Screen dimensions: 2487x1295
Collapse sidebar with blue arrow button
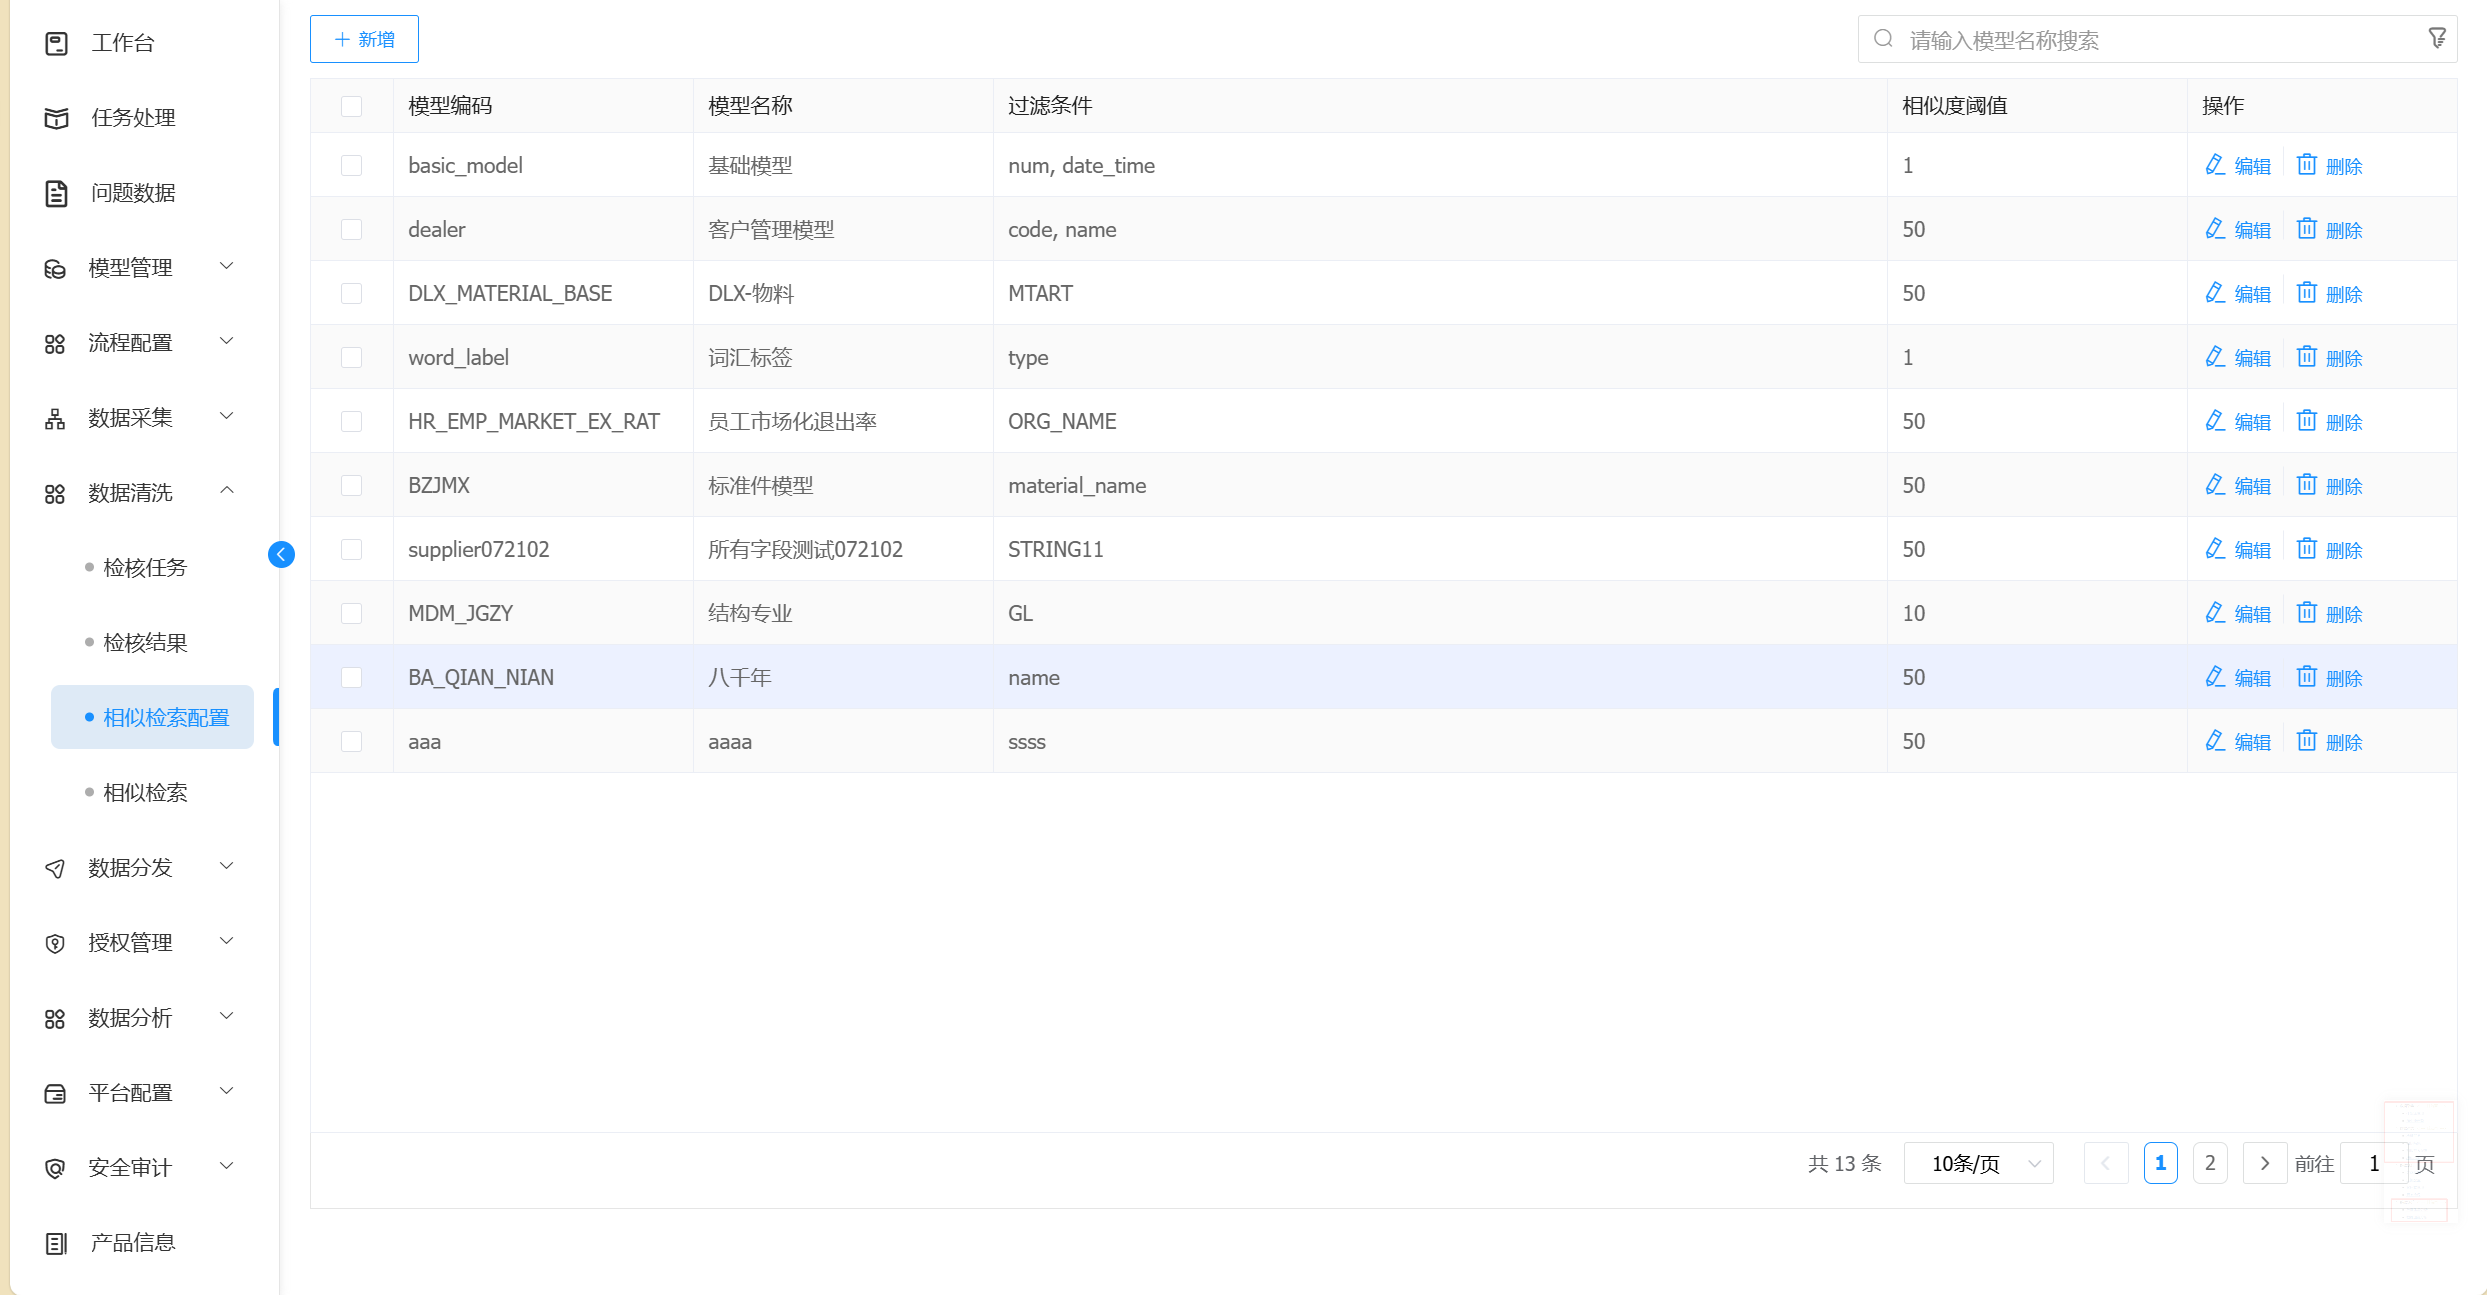point(282,554)
